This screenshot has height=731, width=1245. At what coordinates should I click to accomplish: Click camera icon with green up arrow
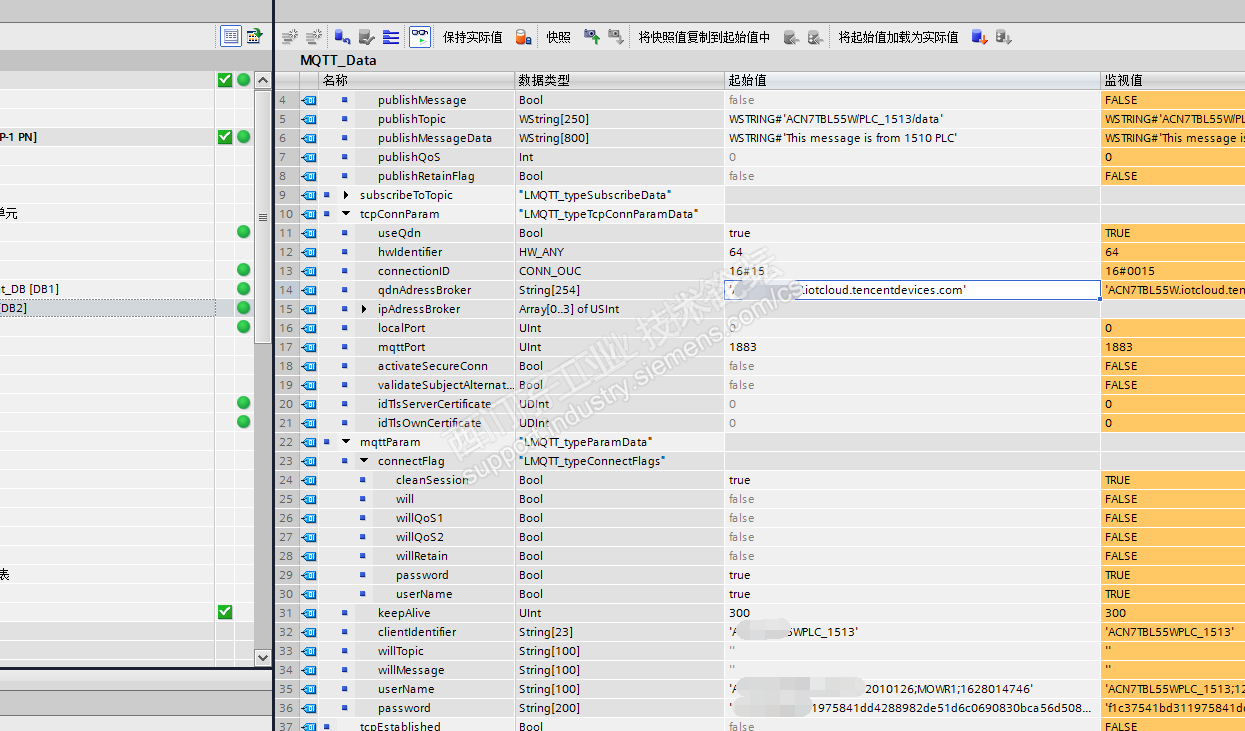pyautogui.click(x=592, y=37)
